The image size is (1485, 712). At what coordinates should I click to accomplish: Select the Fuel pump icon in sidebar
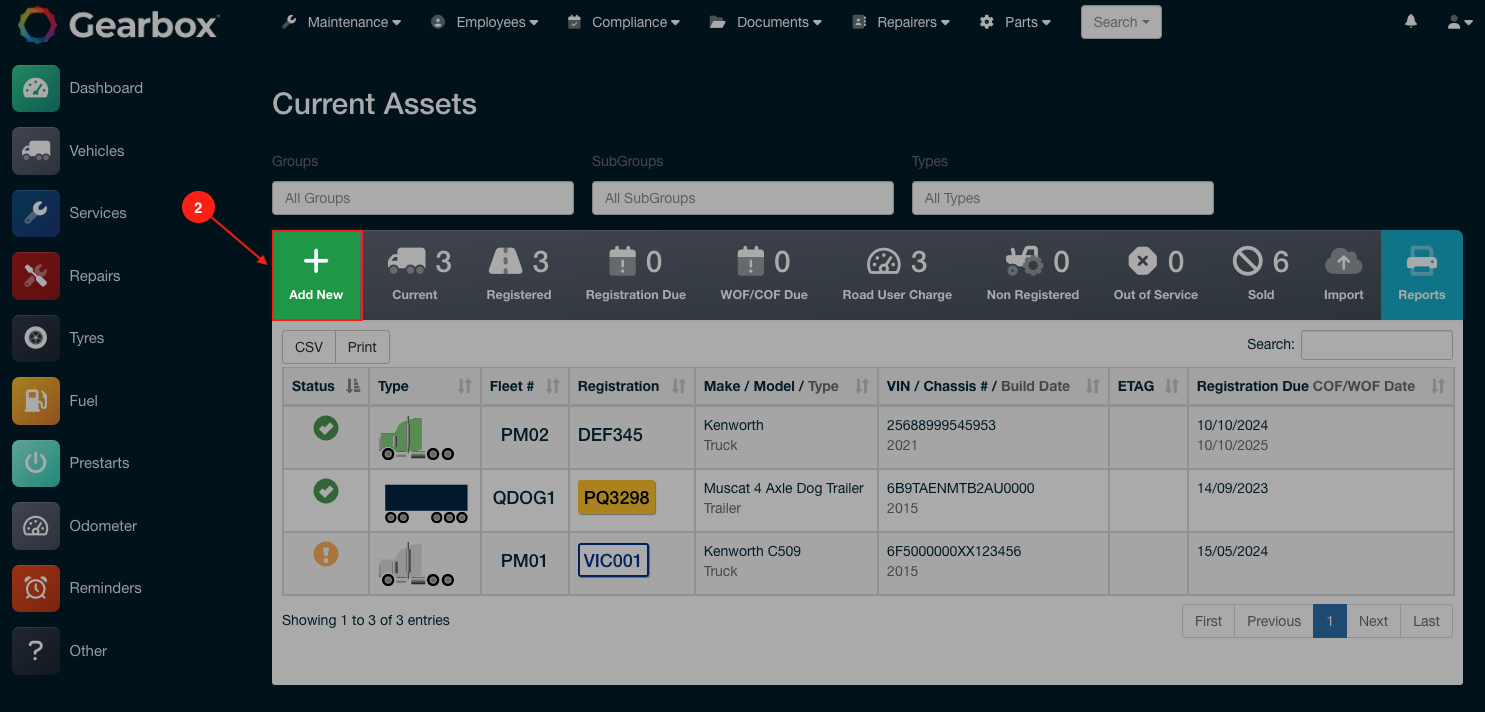[x=36, y=400]
